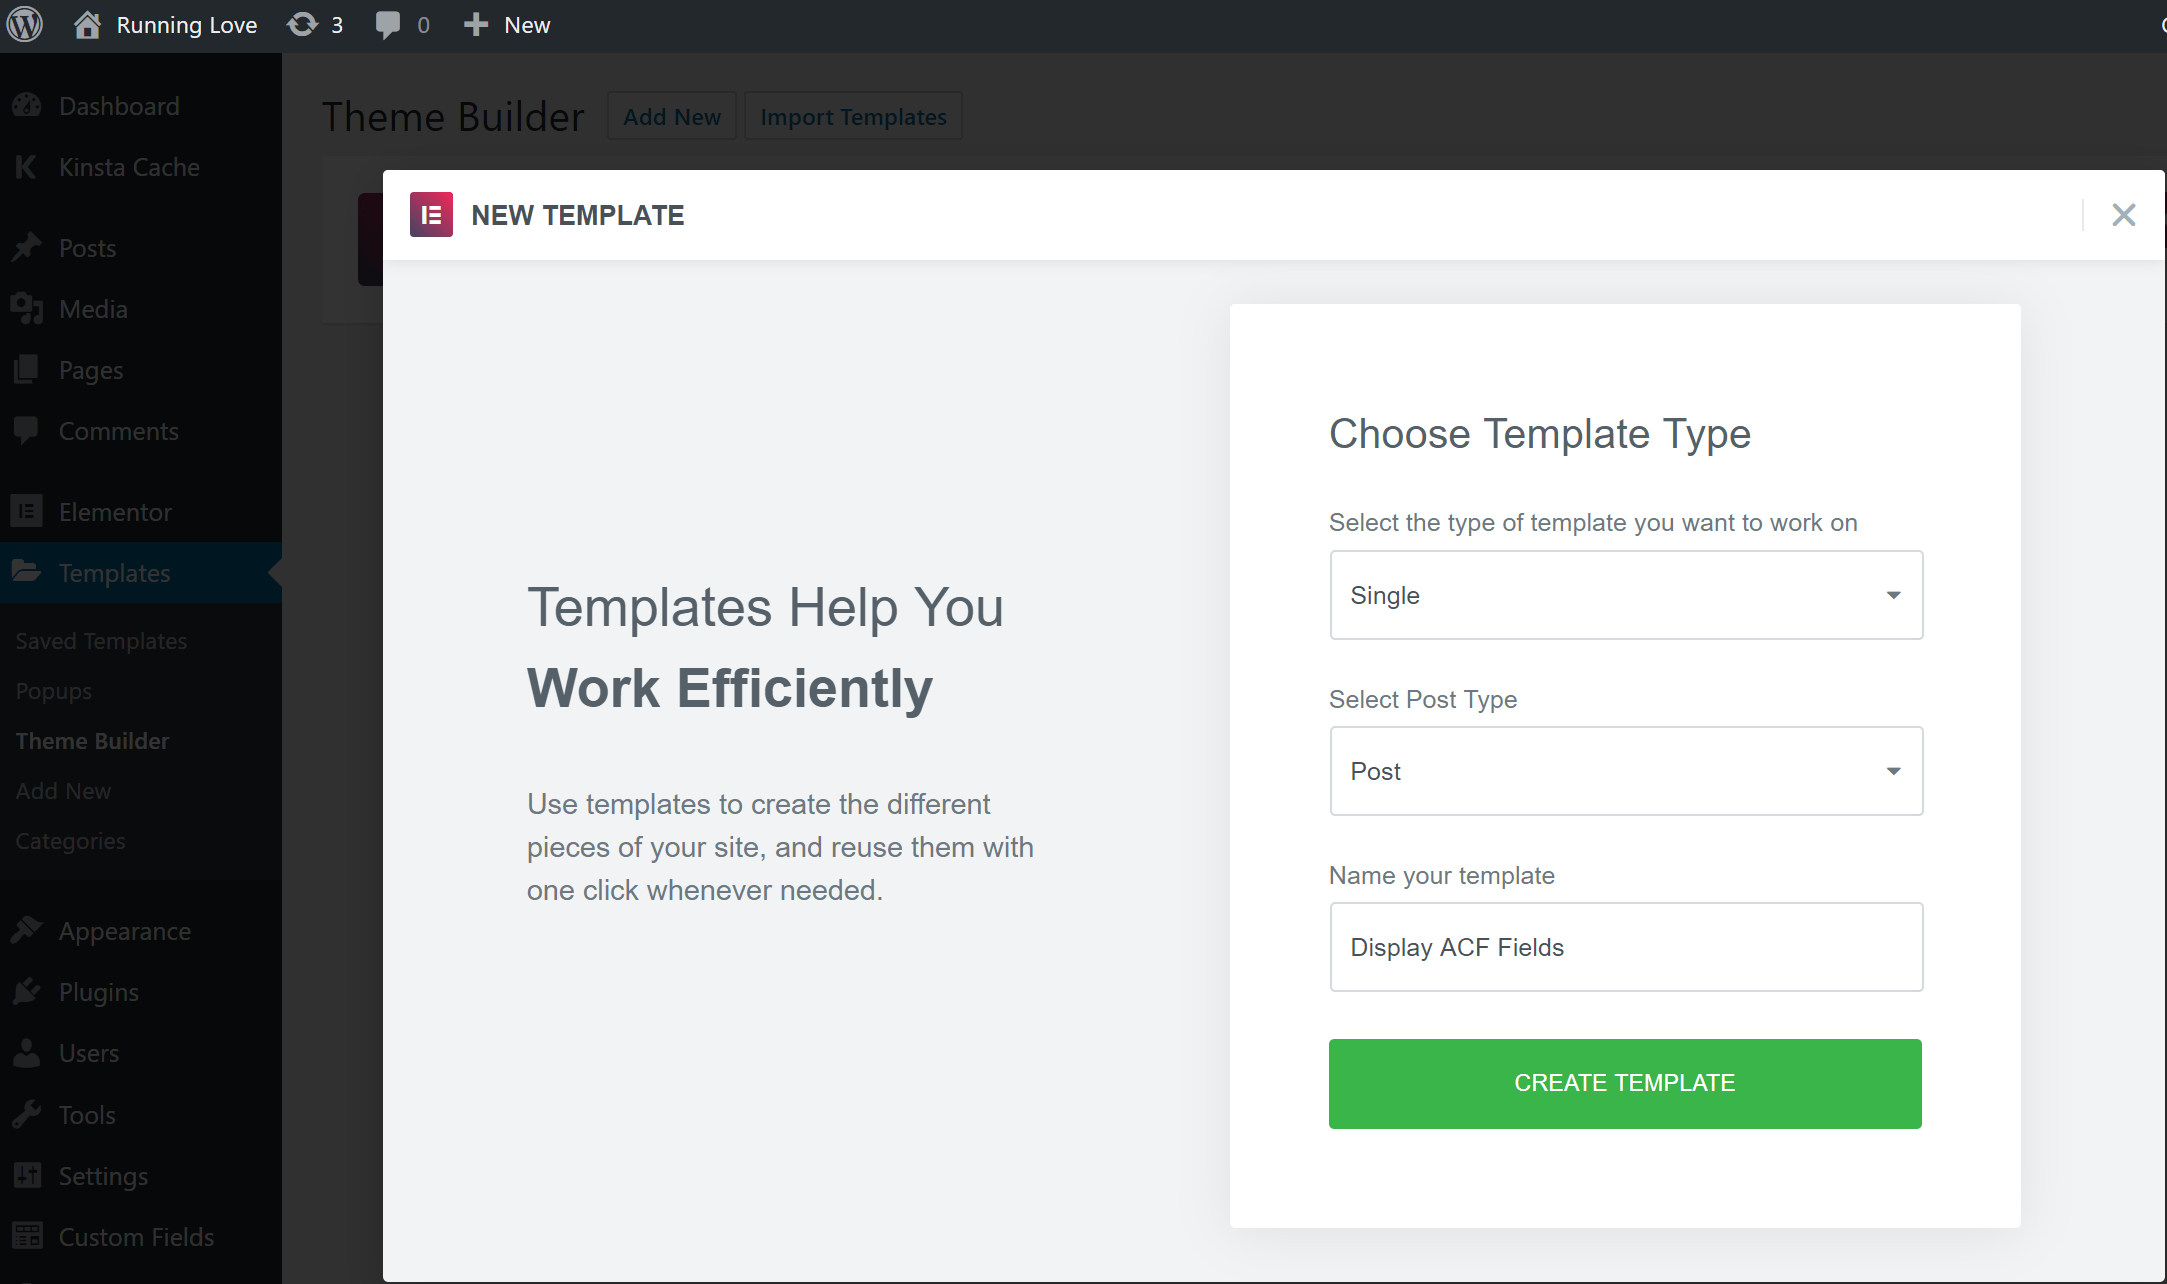Select Popups submenu item
This screenshot has width=2167, height=1284.
53,689
